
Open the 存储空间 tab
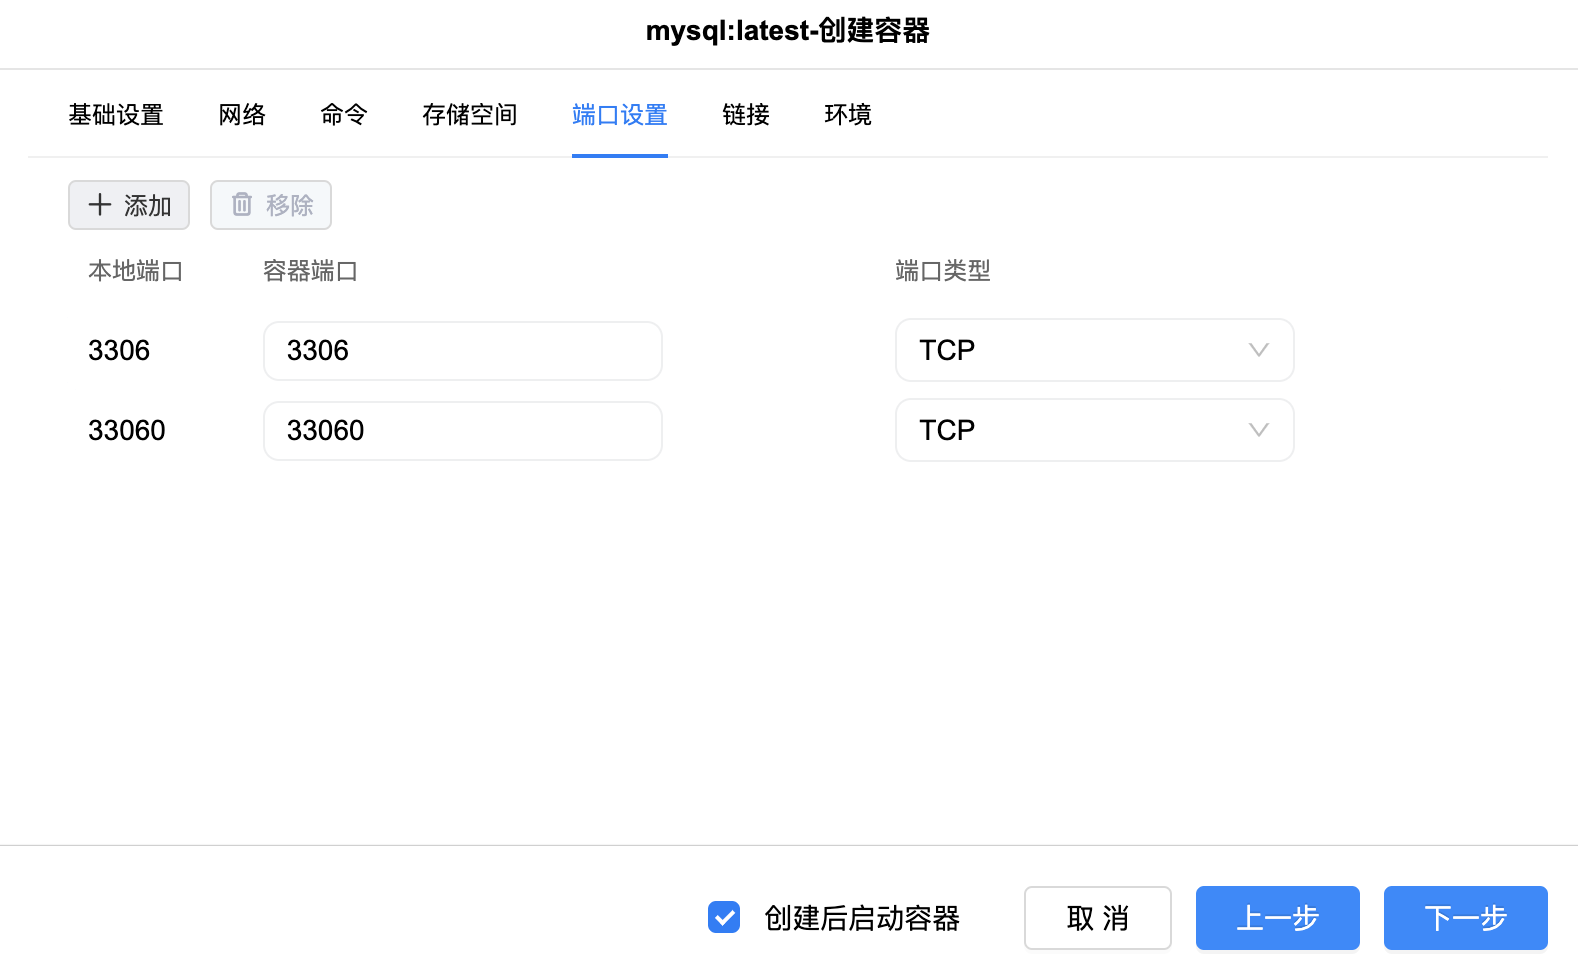click(470, 115)
